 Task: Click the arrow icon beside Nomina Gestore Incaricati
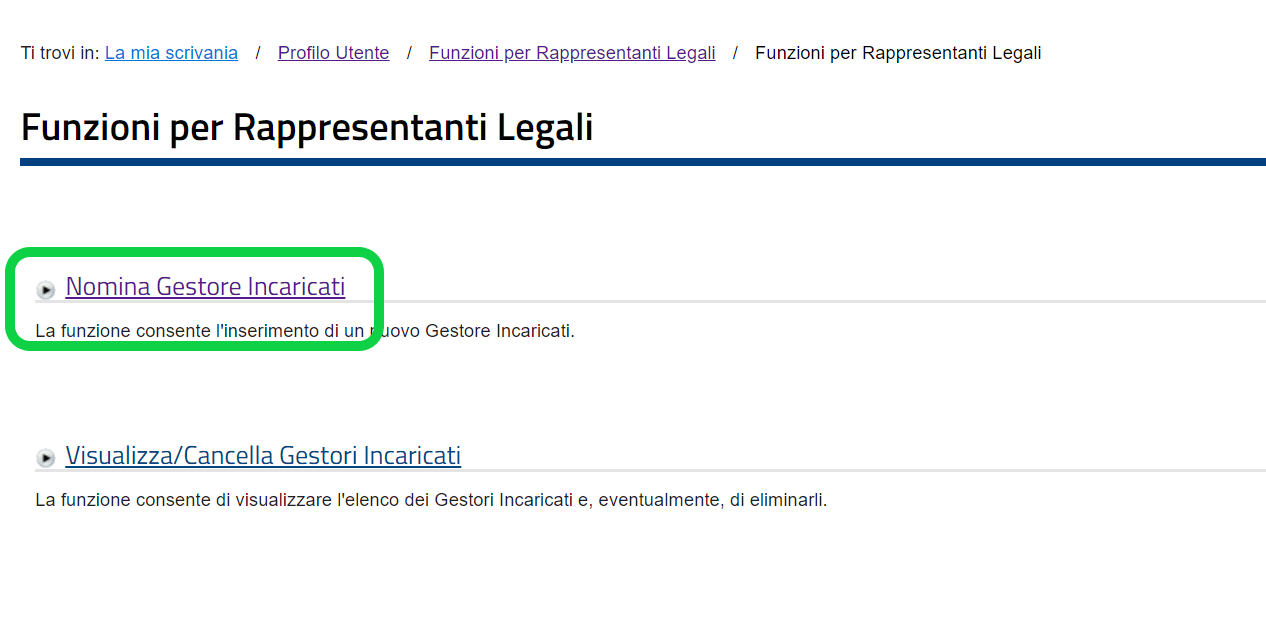tap(46, 290)
